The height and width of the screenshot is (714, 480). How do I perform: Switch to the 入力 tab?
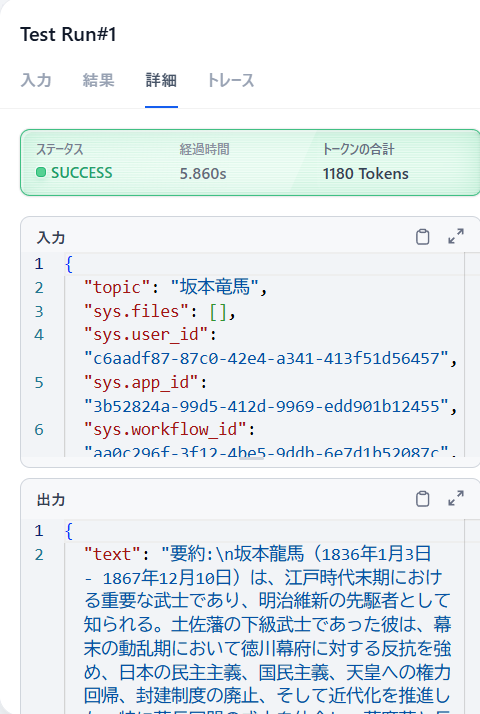pos(36,80)
